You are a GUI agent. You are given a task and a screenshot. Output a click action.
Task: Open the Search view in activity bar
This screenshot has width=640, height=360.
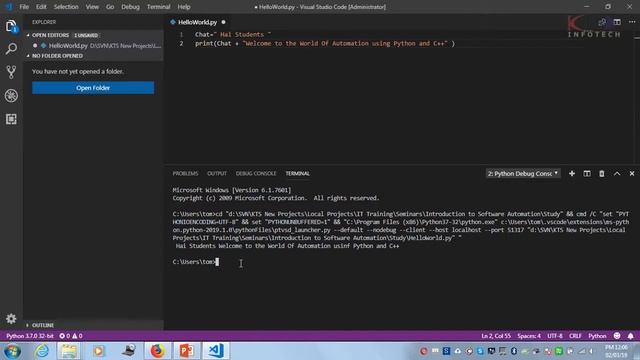11,49
